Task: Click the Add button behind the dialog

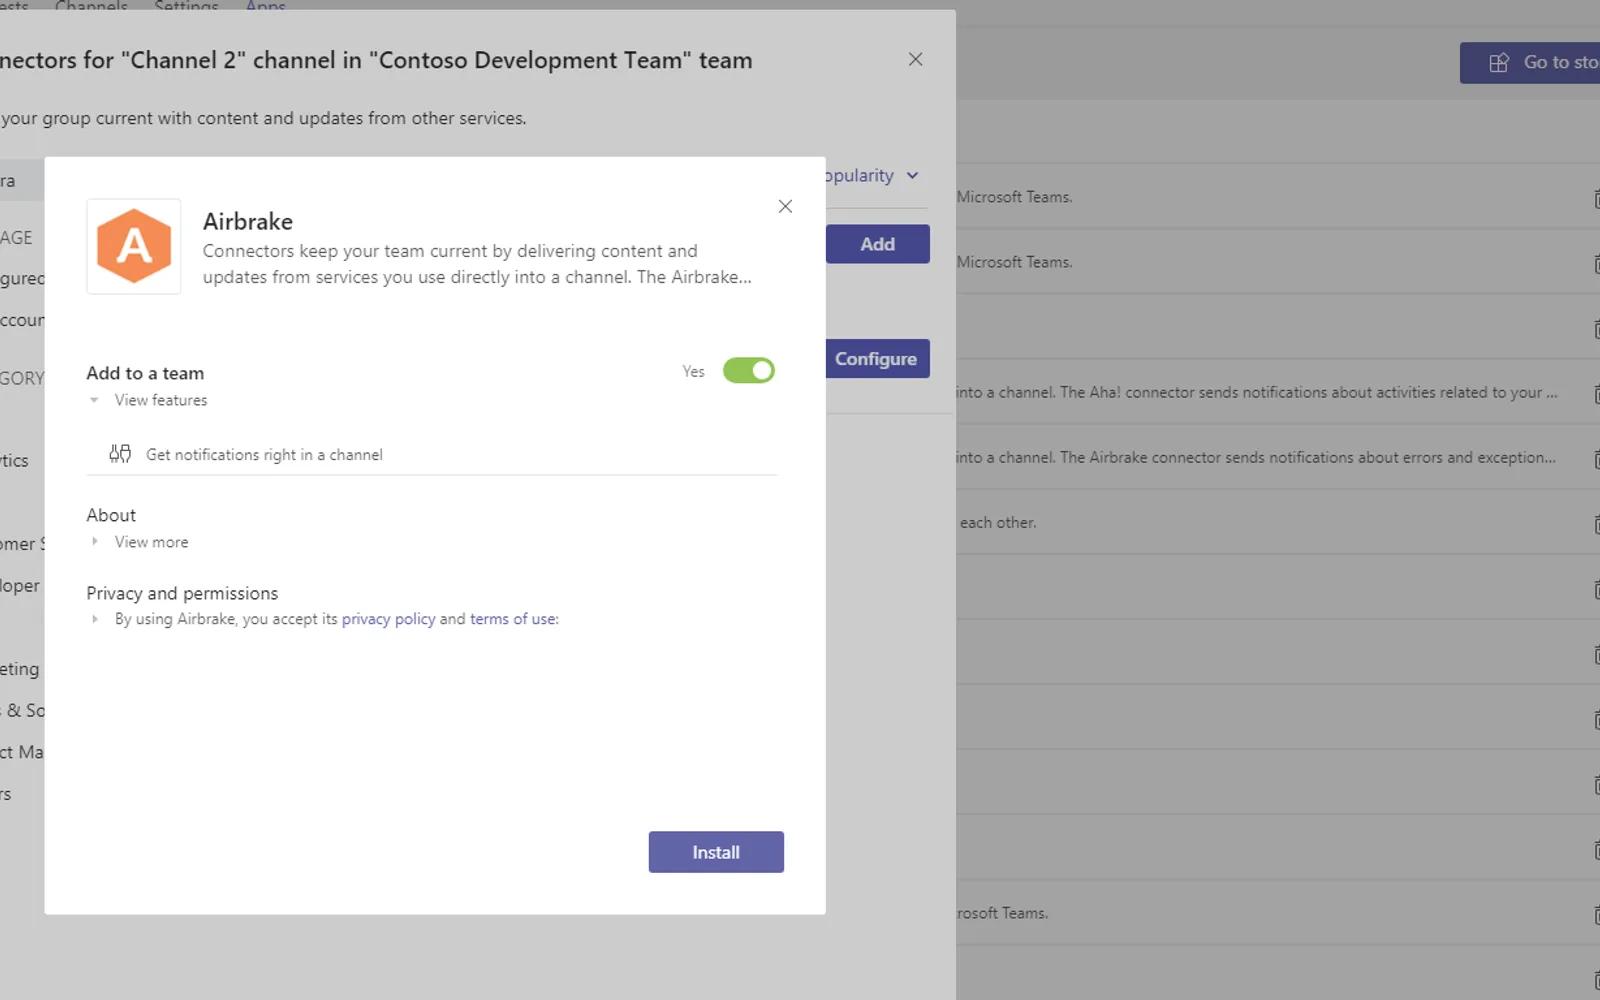Action: point(878,244)
